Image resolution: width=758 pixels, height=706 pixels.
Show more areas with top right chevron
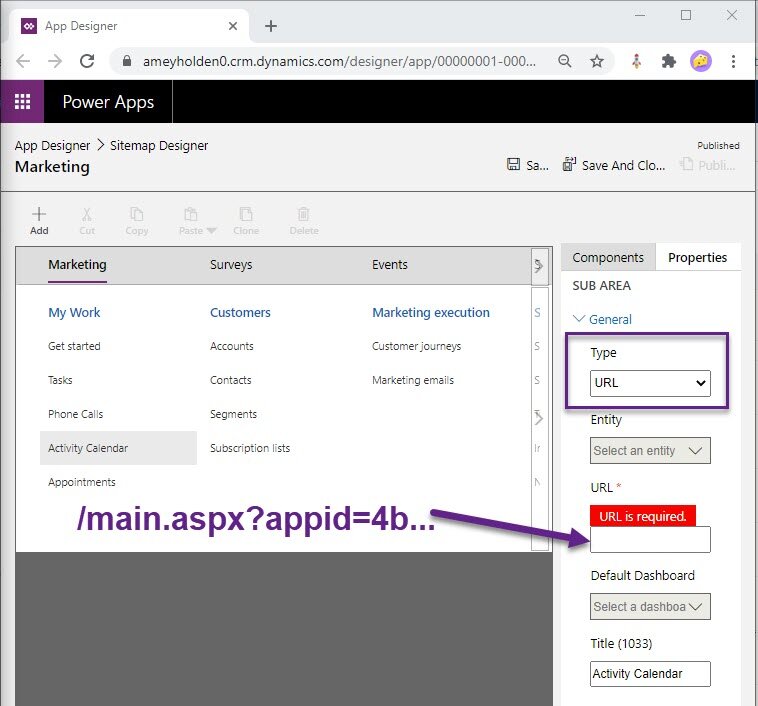(x=539, y=265)
